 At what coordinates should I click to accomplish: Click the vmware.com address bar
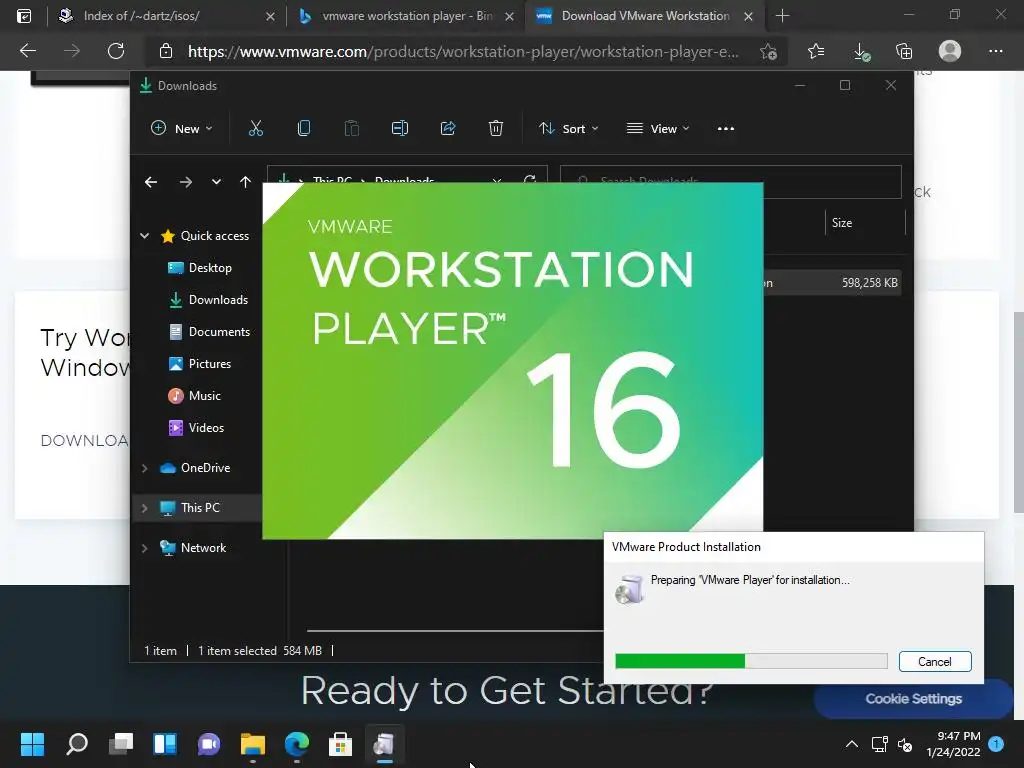pos(463,52)
